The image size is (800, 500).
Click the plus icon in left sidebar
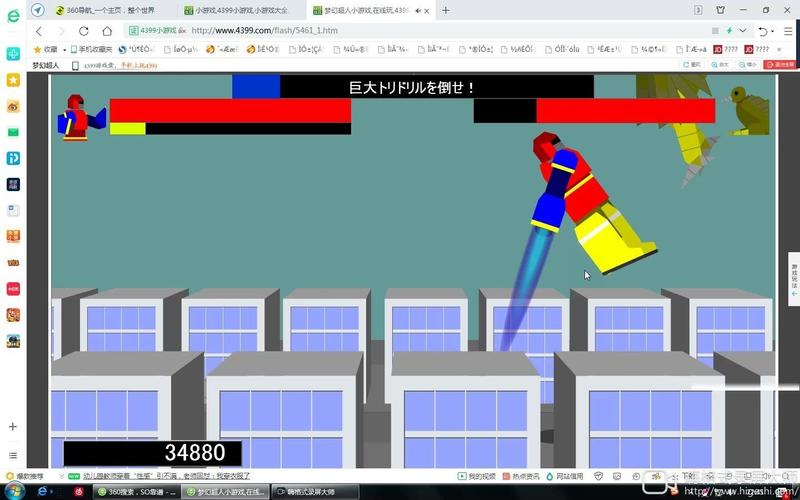13,426
